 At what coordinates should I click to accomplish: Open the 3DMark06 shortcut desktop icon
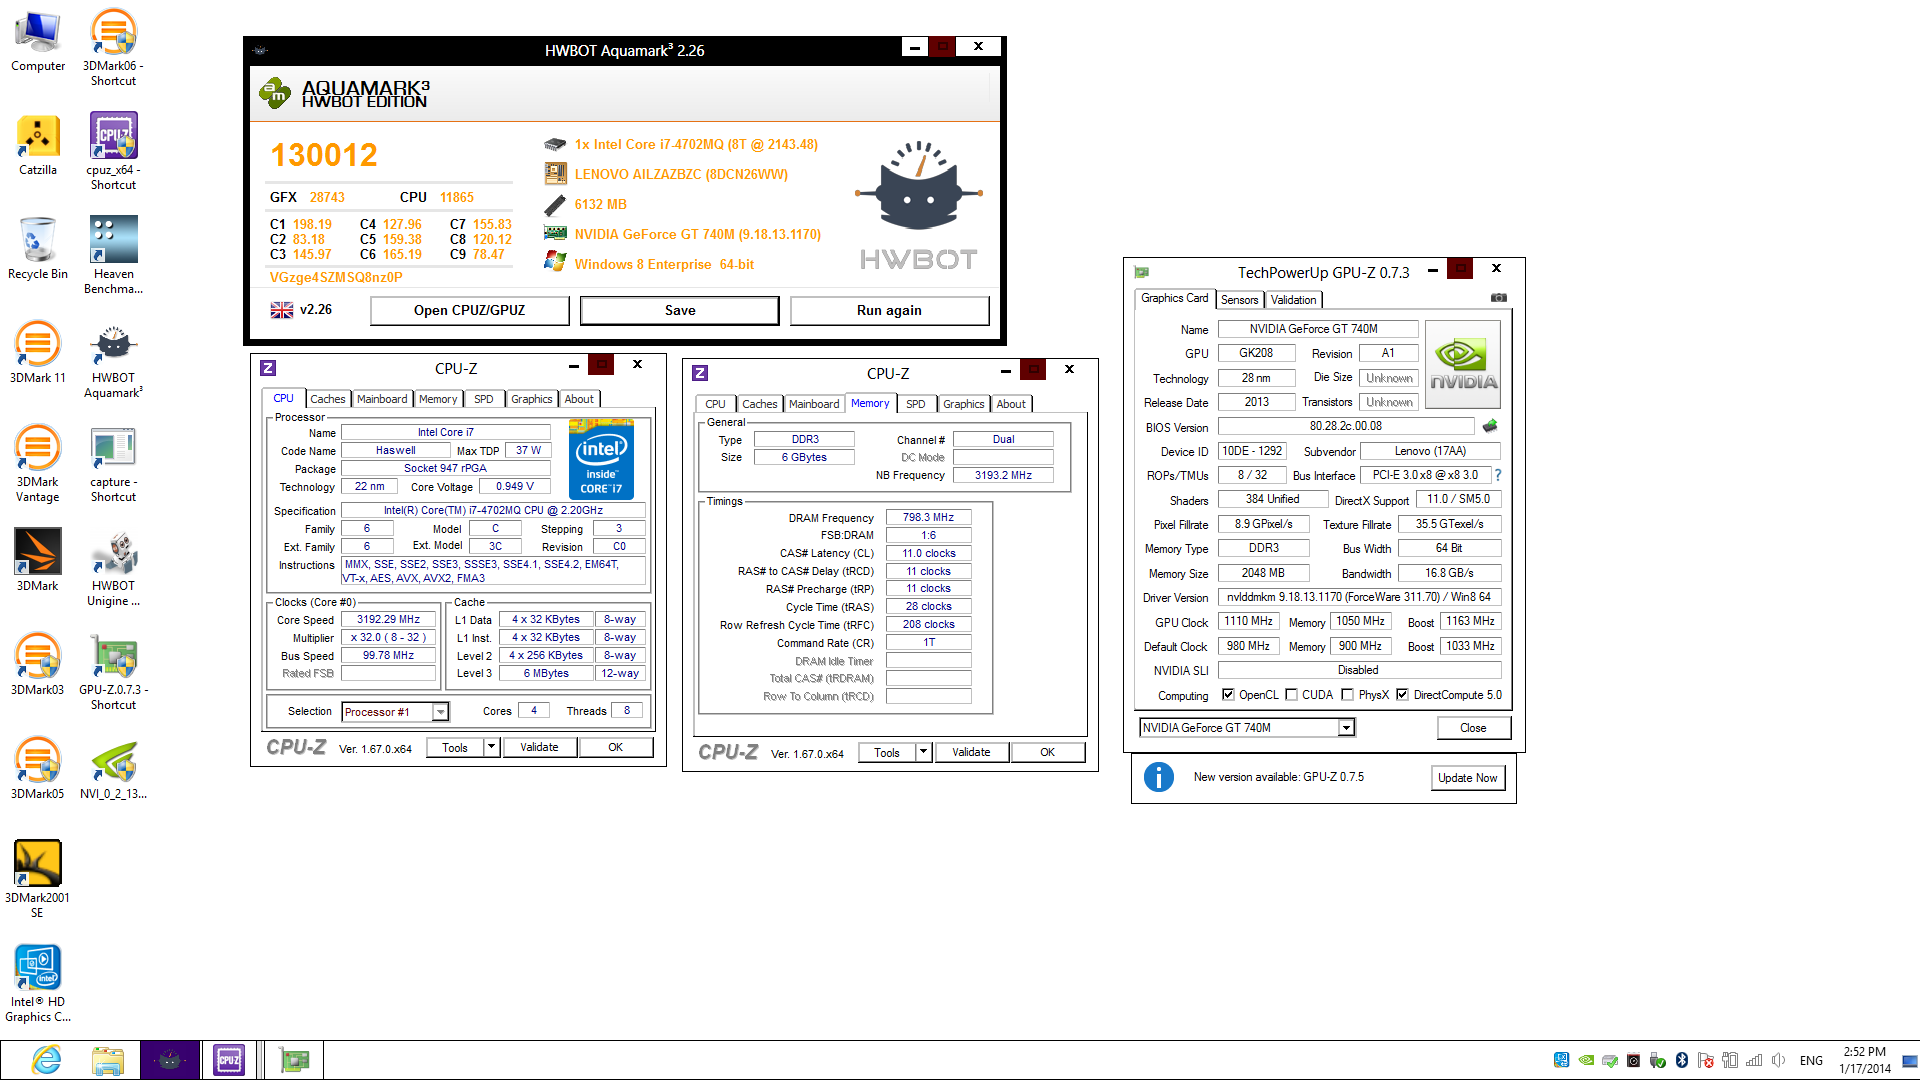[113, 46]
